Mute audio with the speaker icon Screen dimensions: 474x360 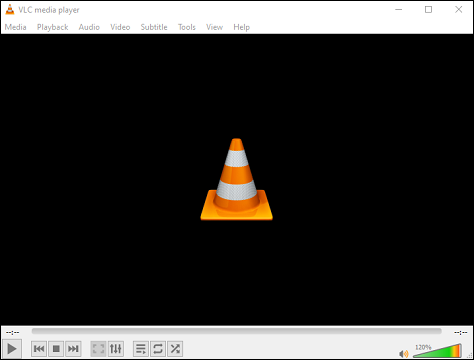pyautogui.click(x=404, y=354)
